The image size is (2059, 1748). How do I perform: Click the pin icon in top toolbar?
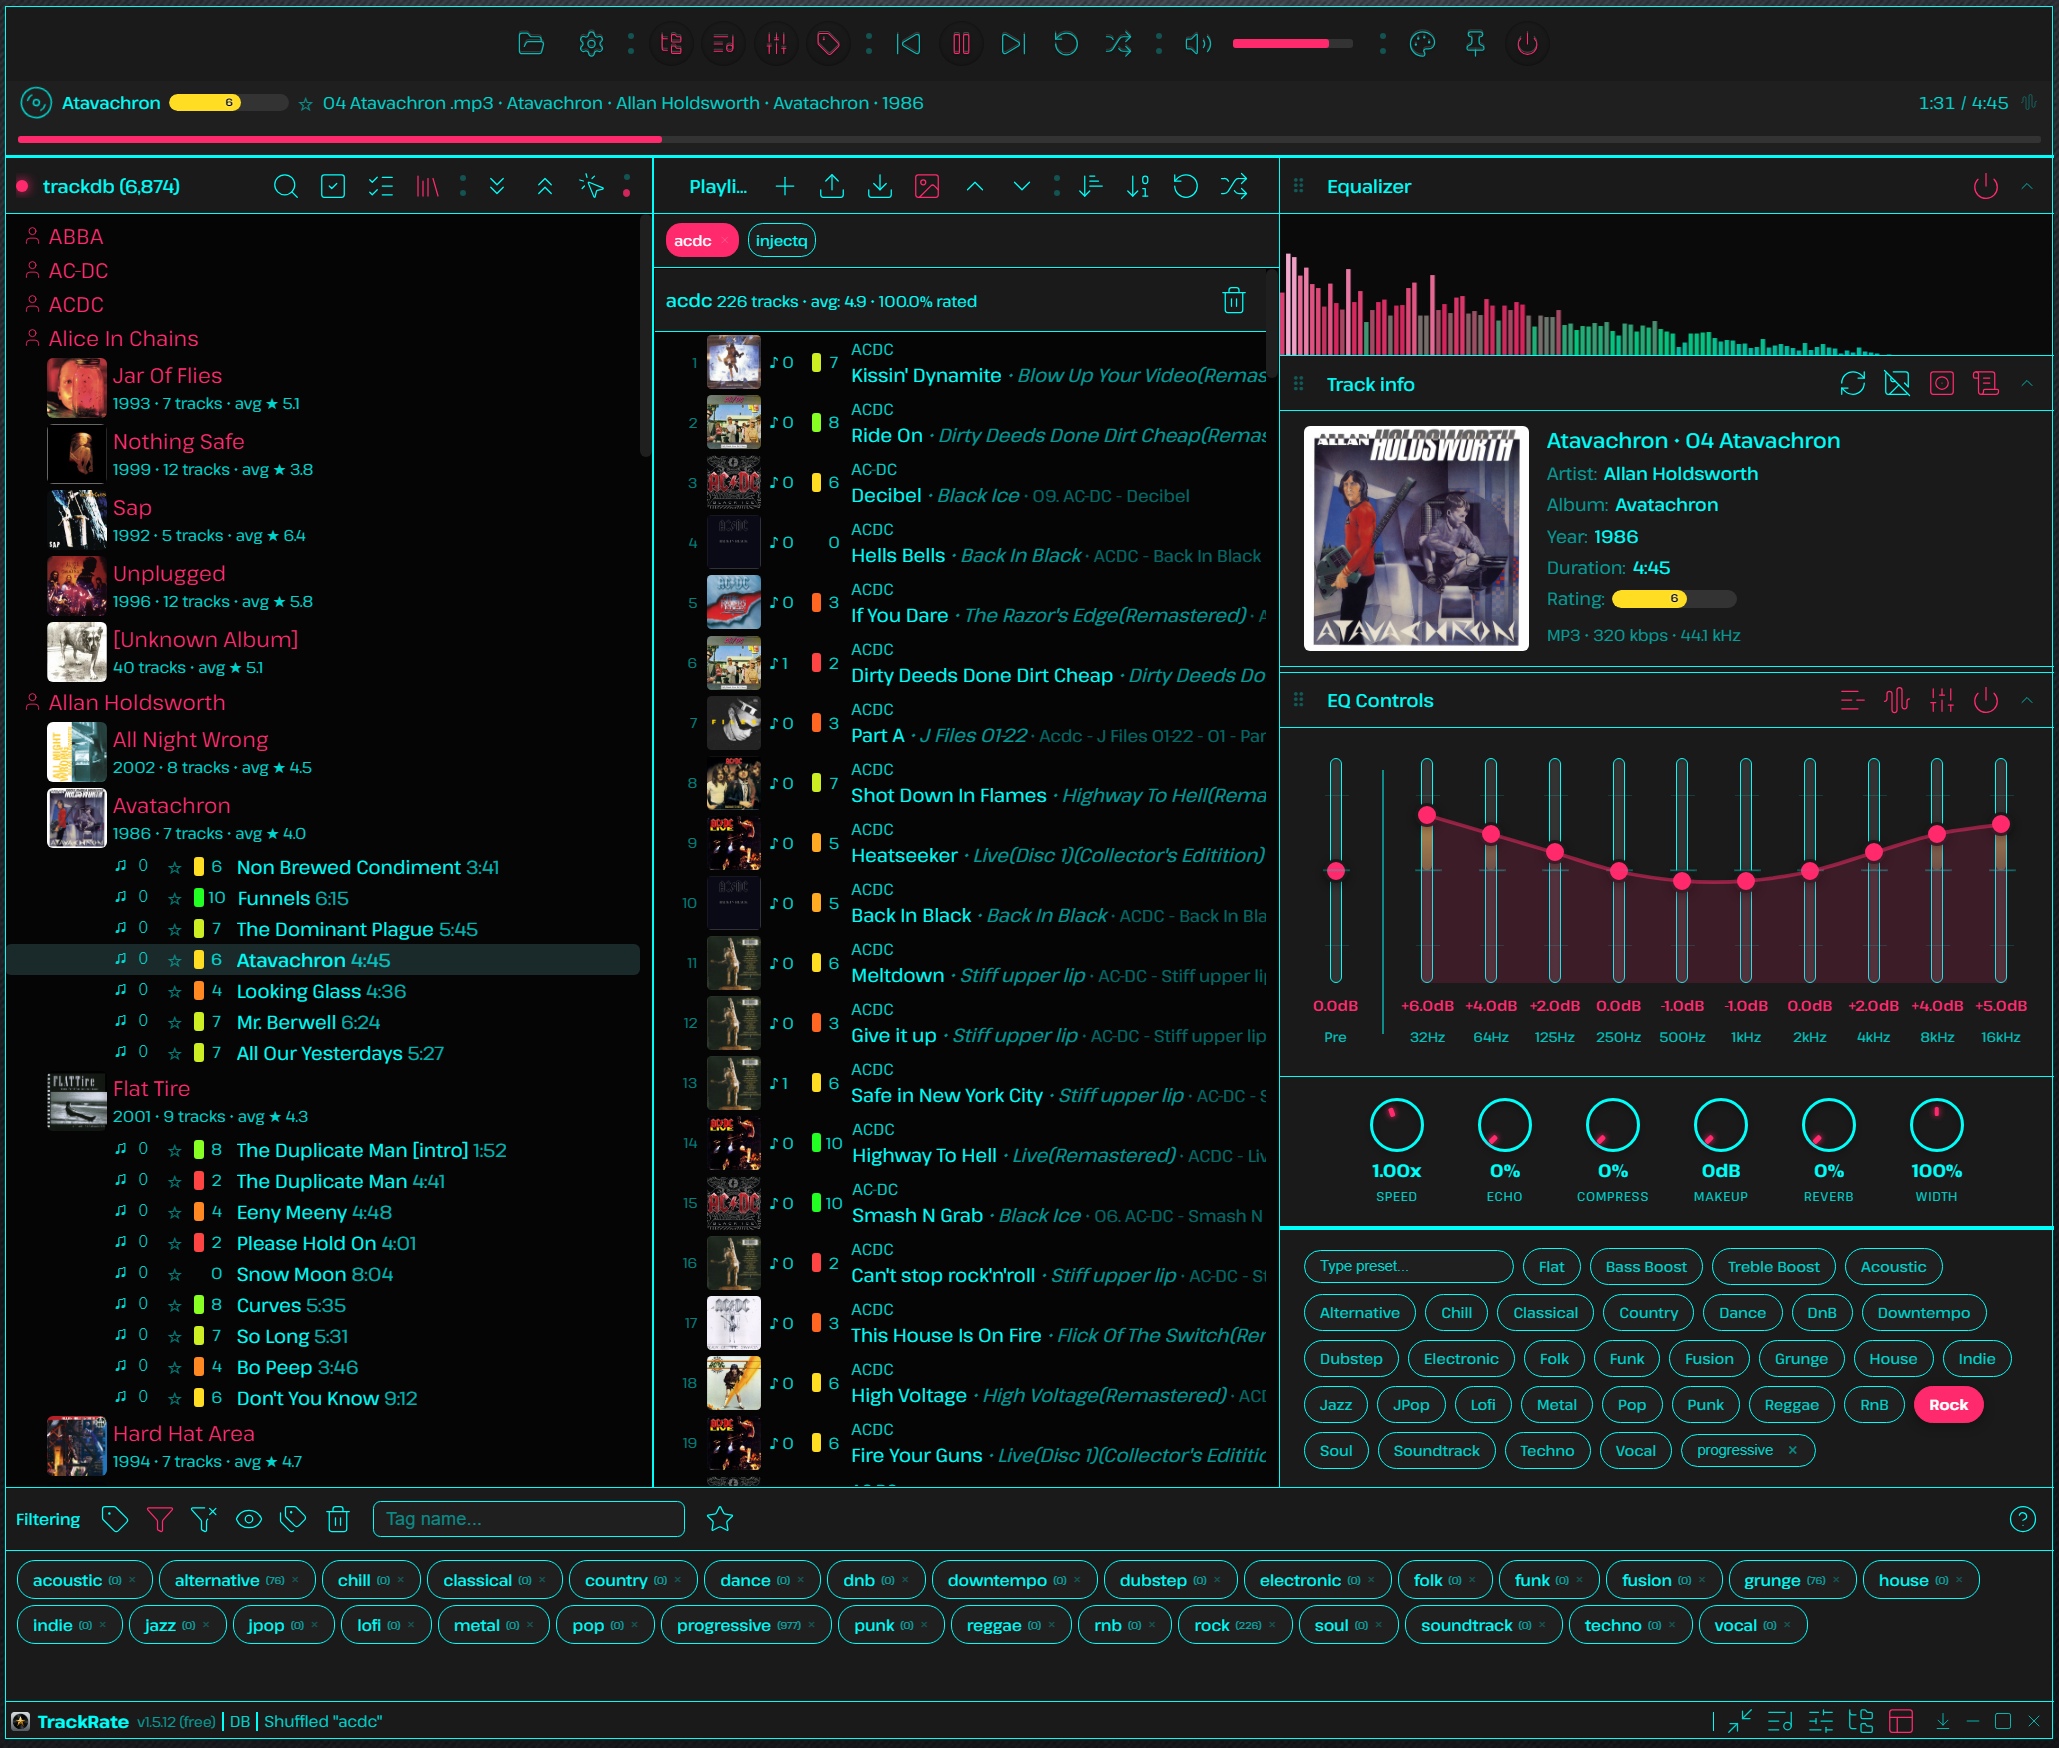tap(1475, 43)
